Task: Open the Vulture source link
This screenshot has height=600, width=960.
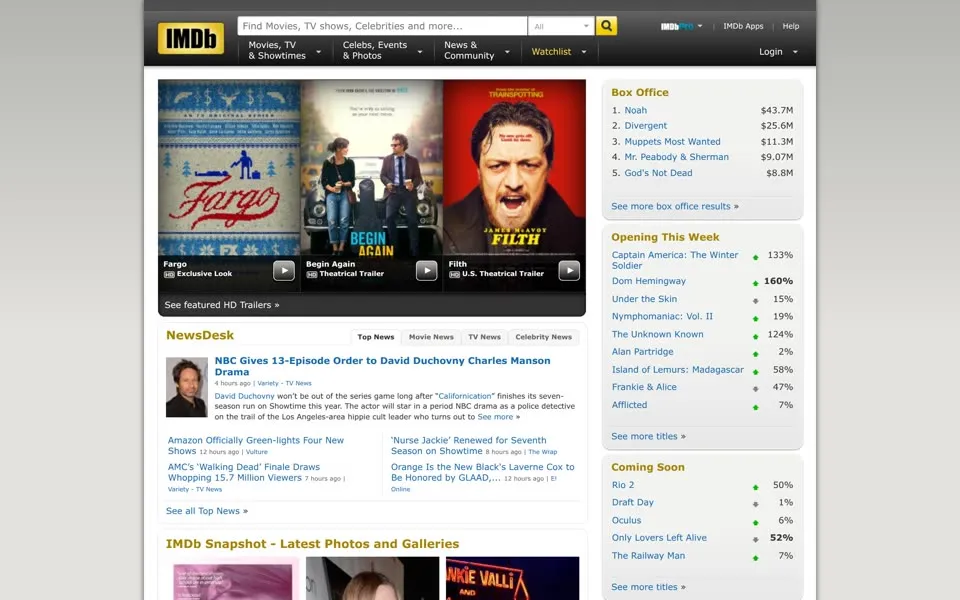Action: tap(257, 452)
